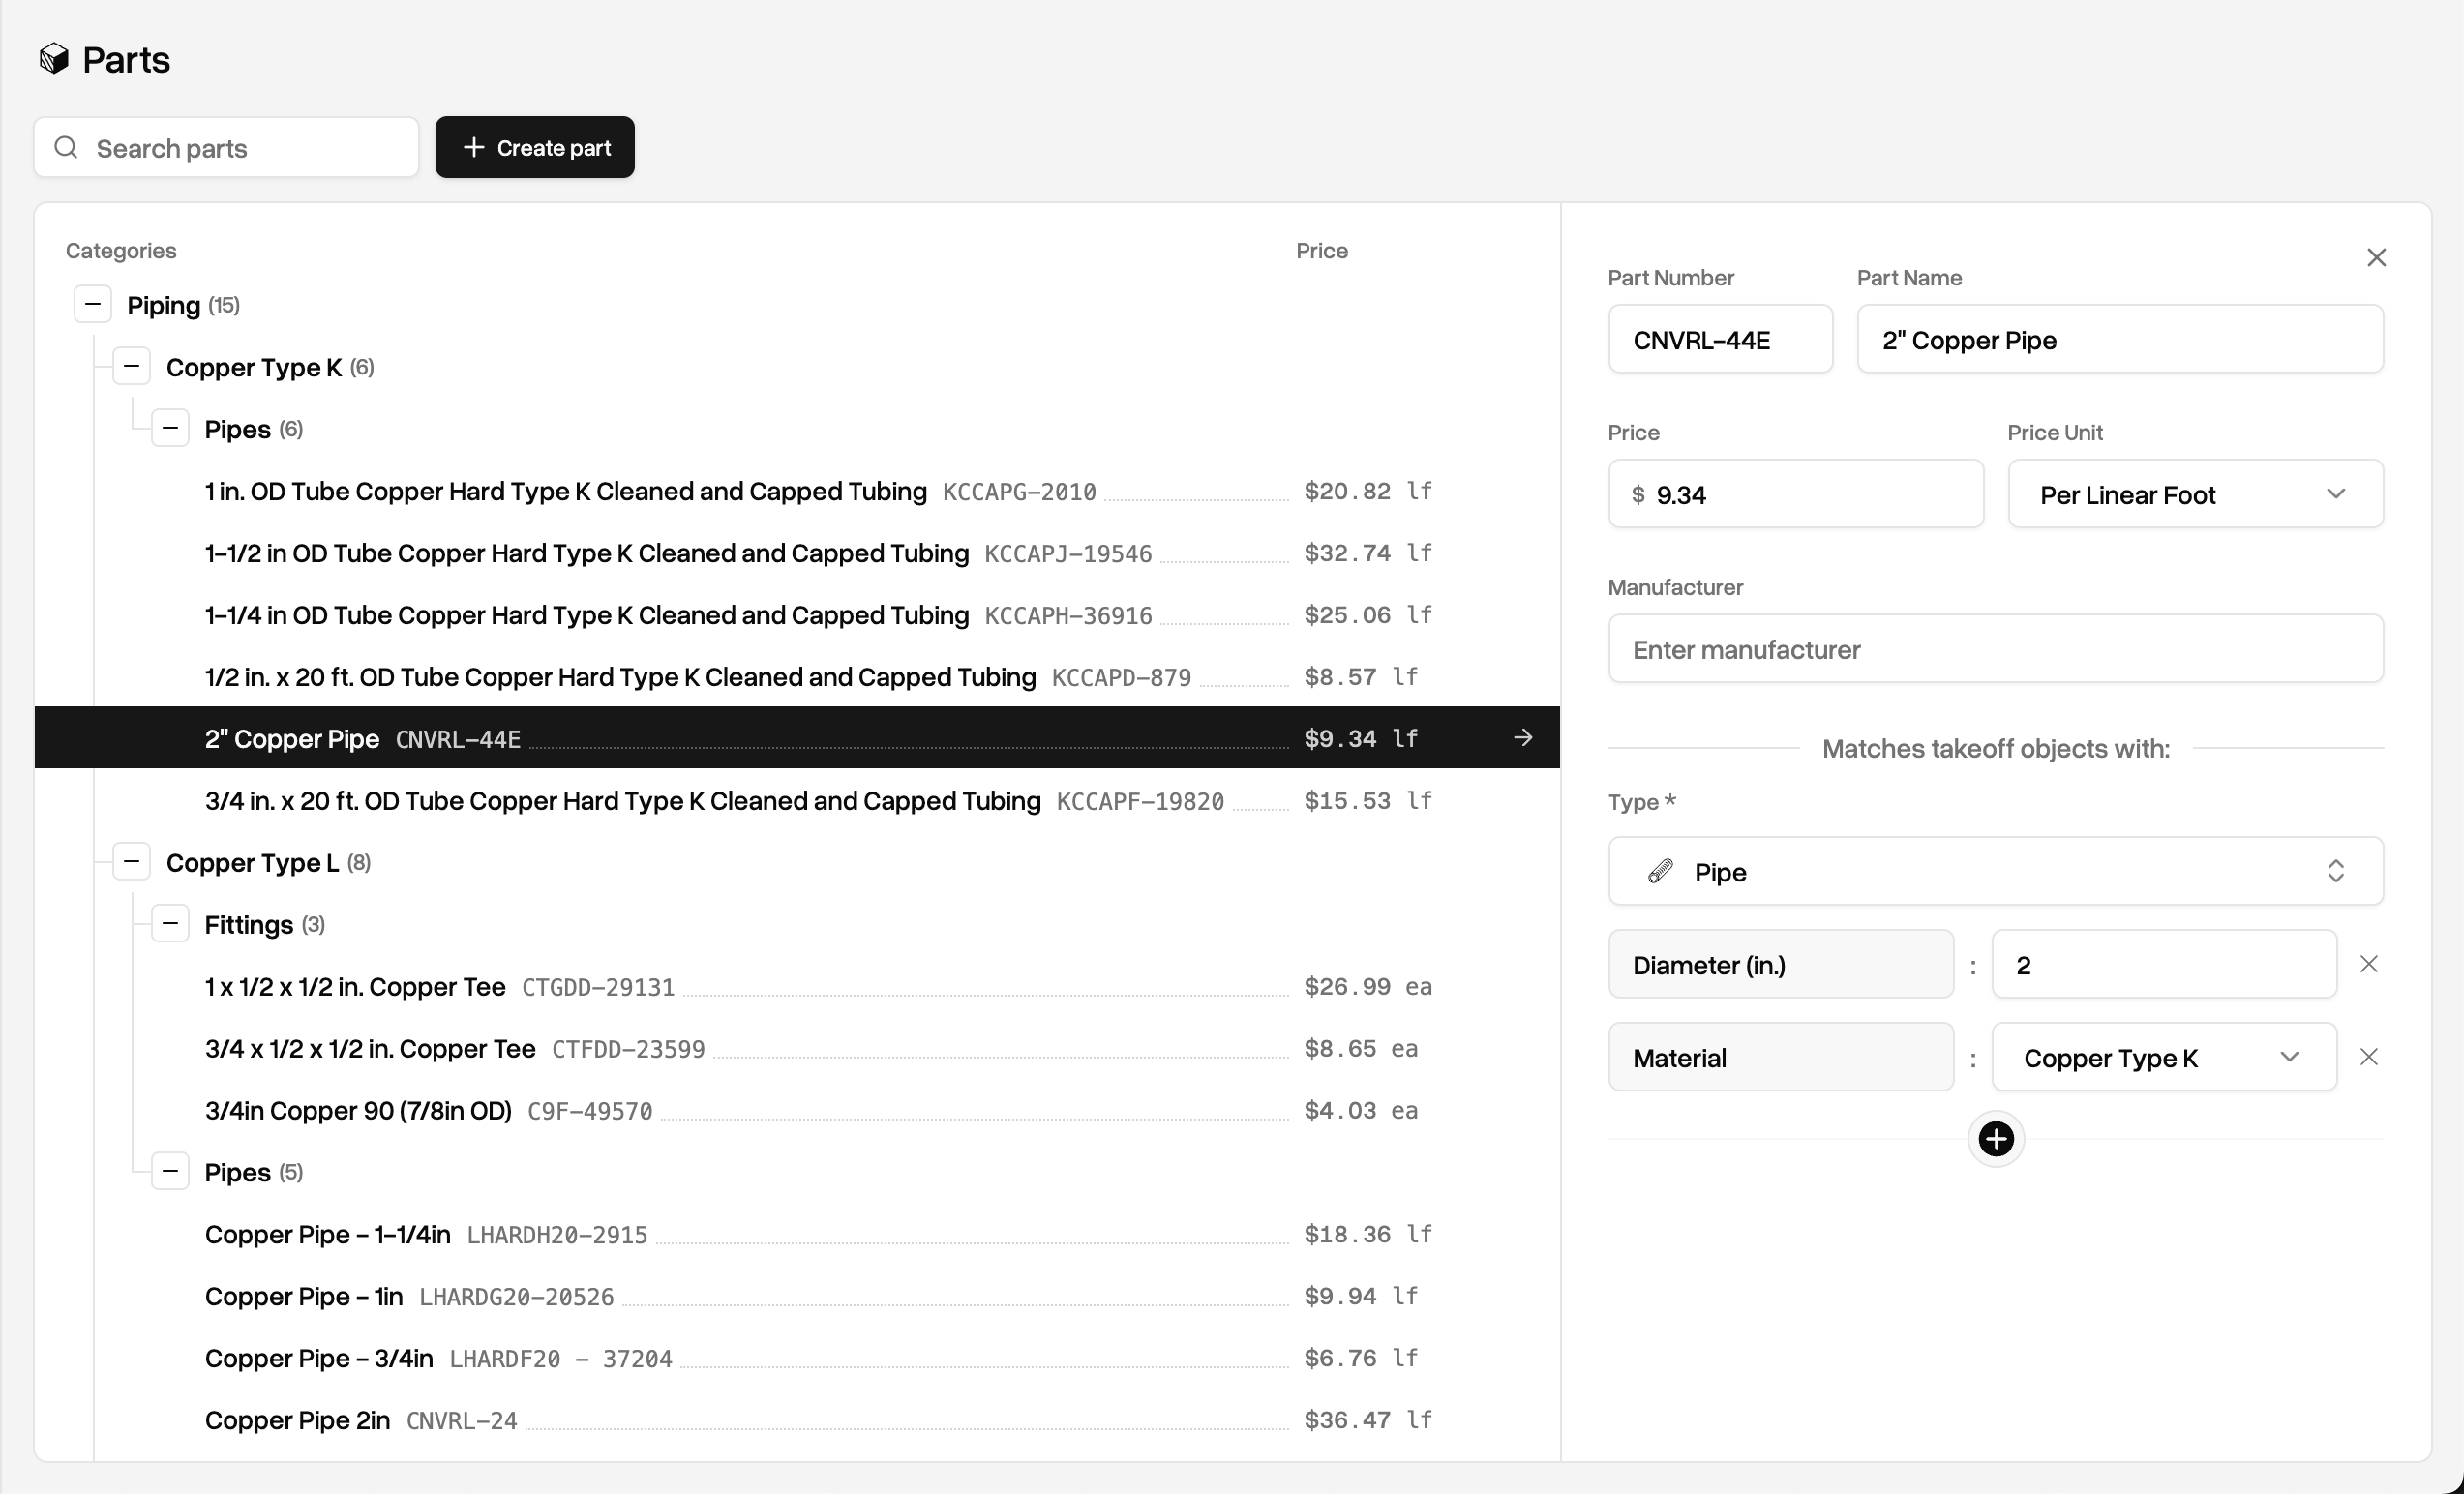Collapse the Copper Type K category
The width and height of the screenshot is (2464, 1494).
(131, 366)
